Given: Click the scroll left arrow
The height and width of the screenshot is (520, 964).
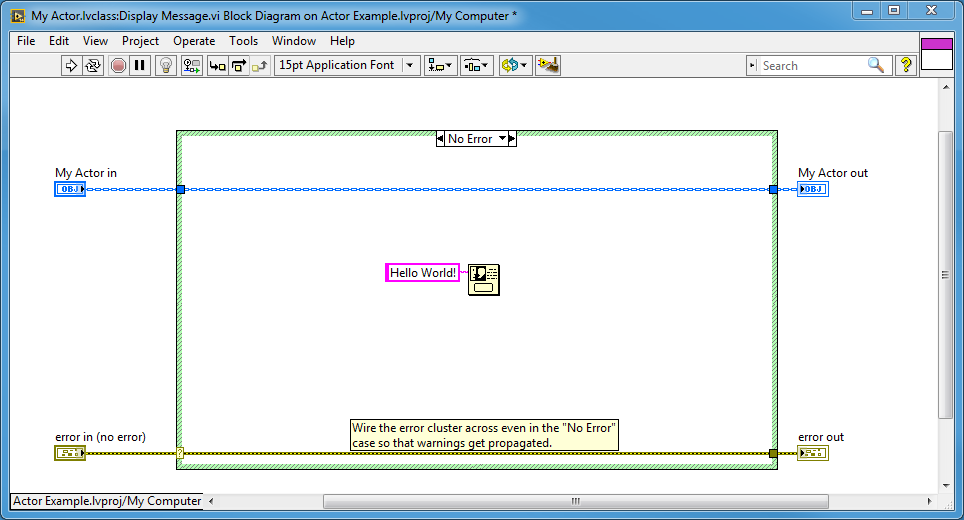Looking at the screenshot, I should click(211, 501).
